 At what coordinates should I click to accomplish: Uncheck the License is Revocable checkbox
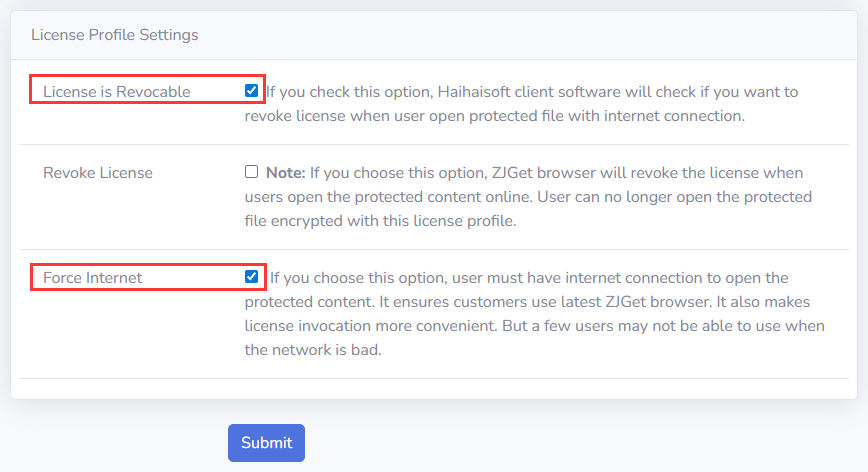[251, 91]
